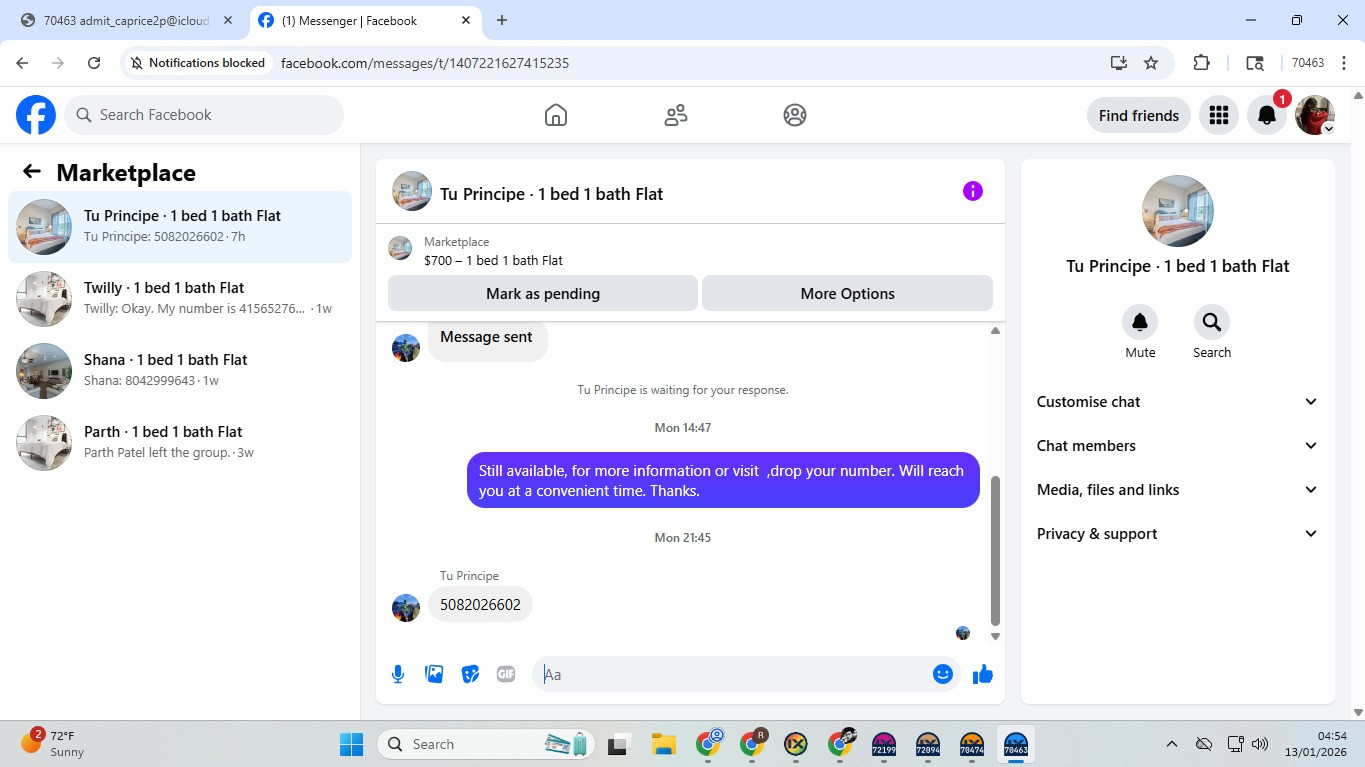Click the browser reload icon

[94, 63]
